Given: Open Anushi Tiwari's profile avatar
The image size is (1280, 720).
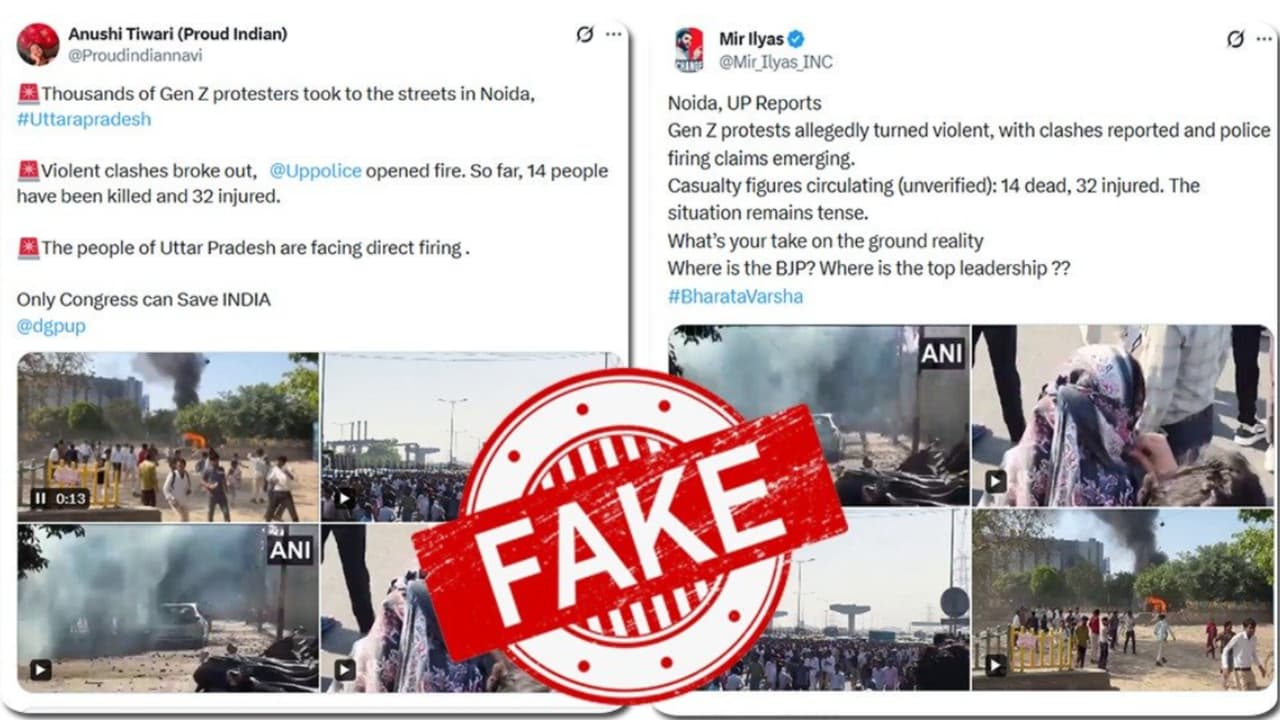Looking at the screenshot, I should [38, 44].
